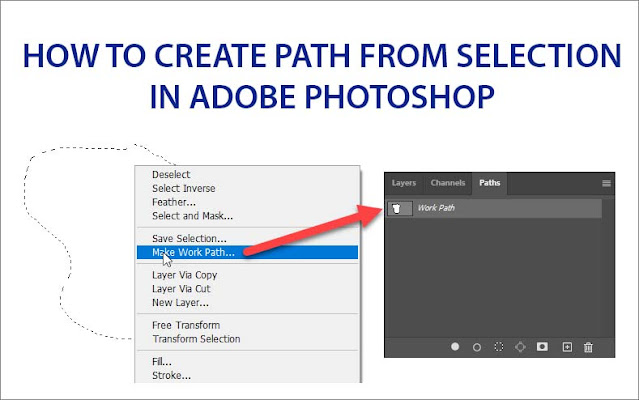Select Layer Via Copy
This screenshot has width=639, height=400.
click(185, 275)
